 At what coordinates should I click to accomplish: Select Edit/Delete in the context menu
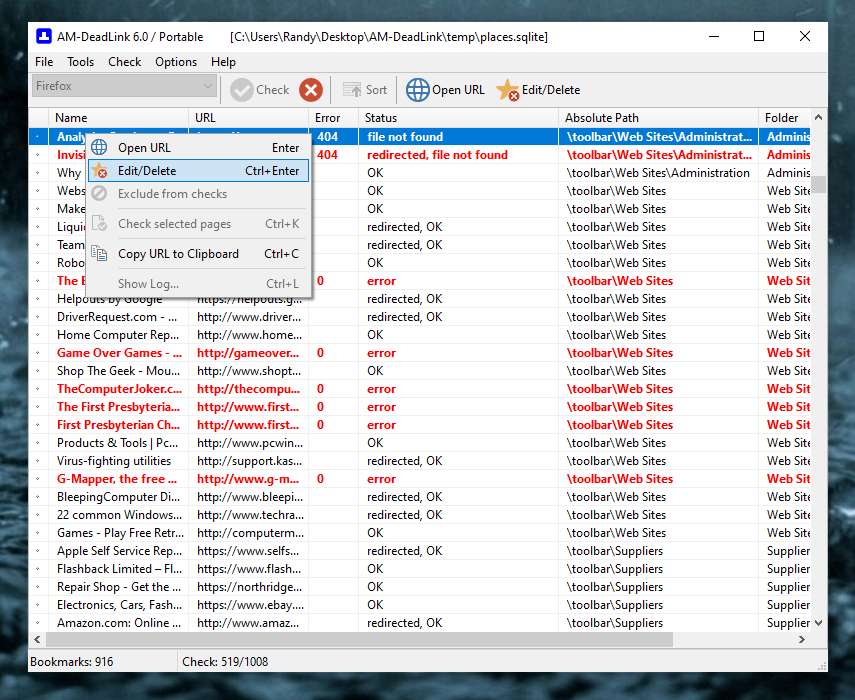tap(147, 171)
